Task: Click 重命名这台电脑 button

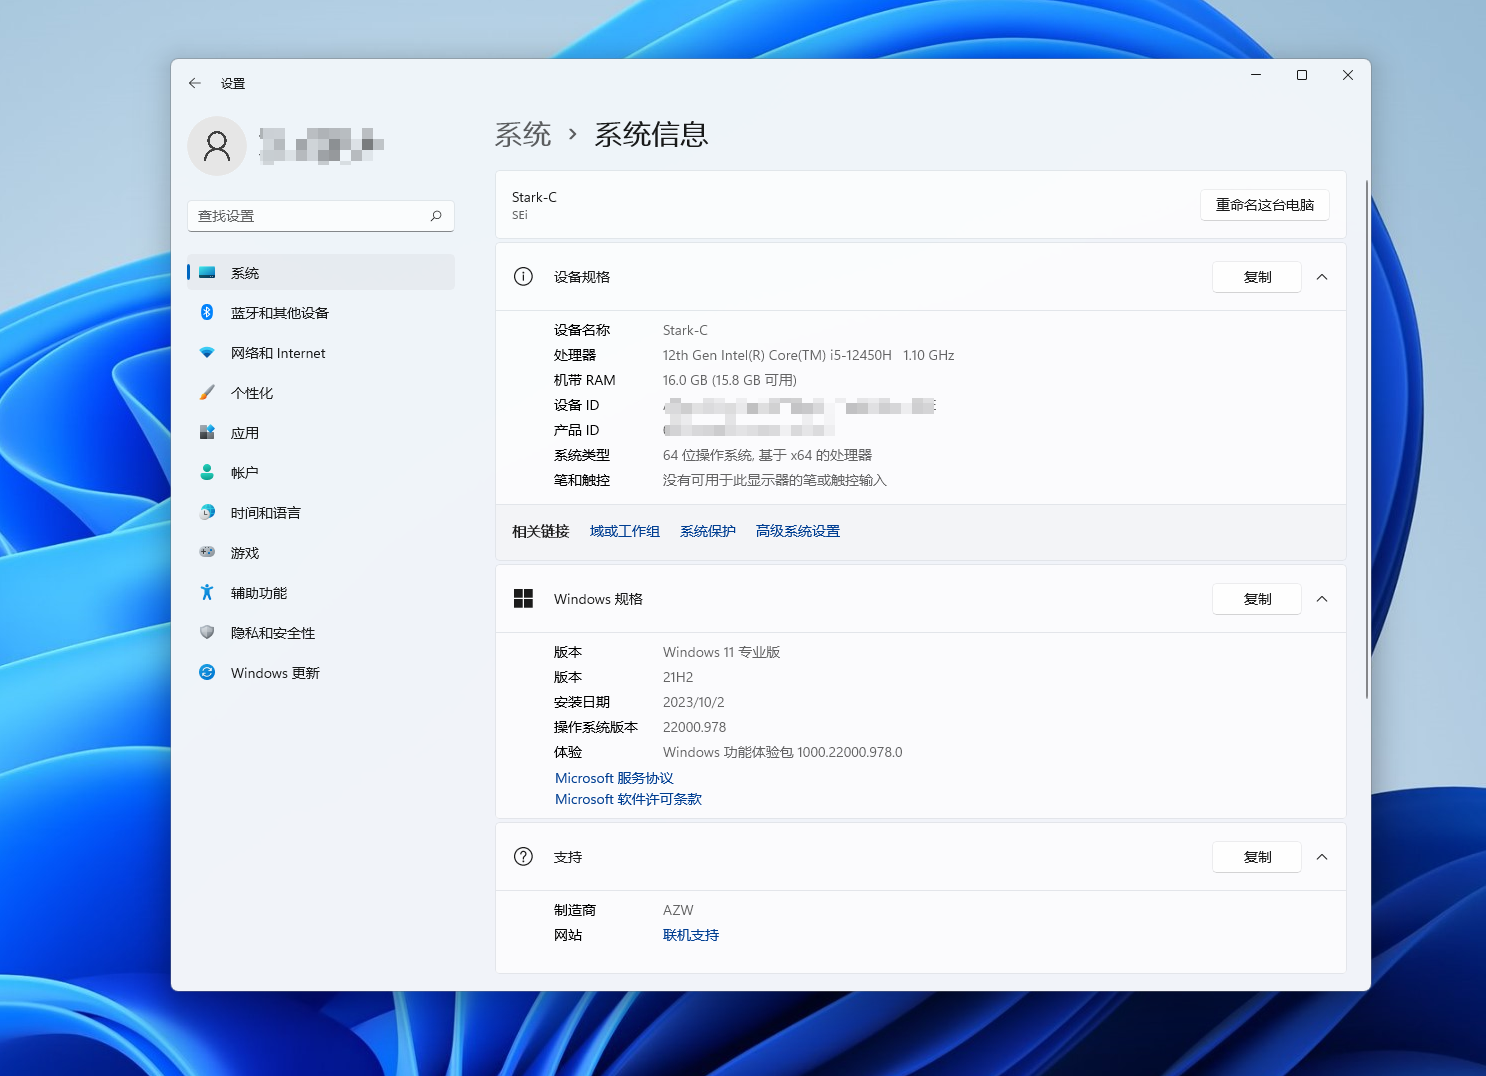Action: (x=1265, y=205)
